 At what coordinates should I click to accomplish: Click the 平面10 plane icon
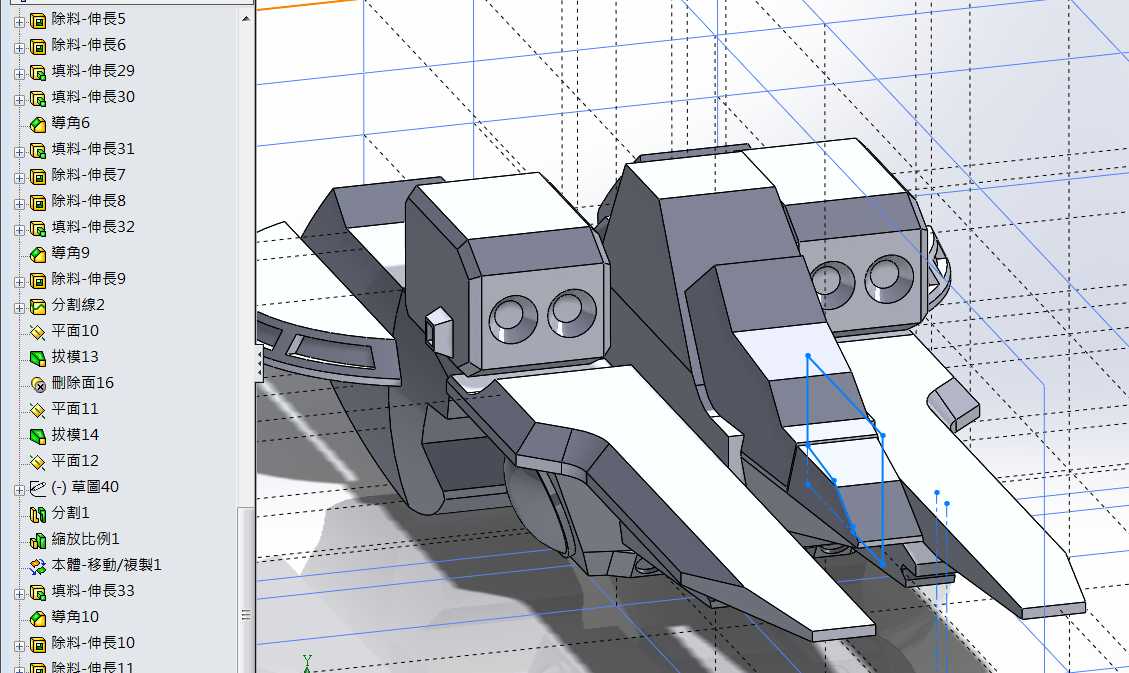coord(37,332)
